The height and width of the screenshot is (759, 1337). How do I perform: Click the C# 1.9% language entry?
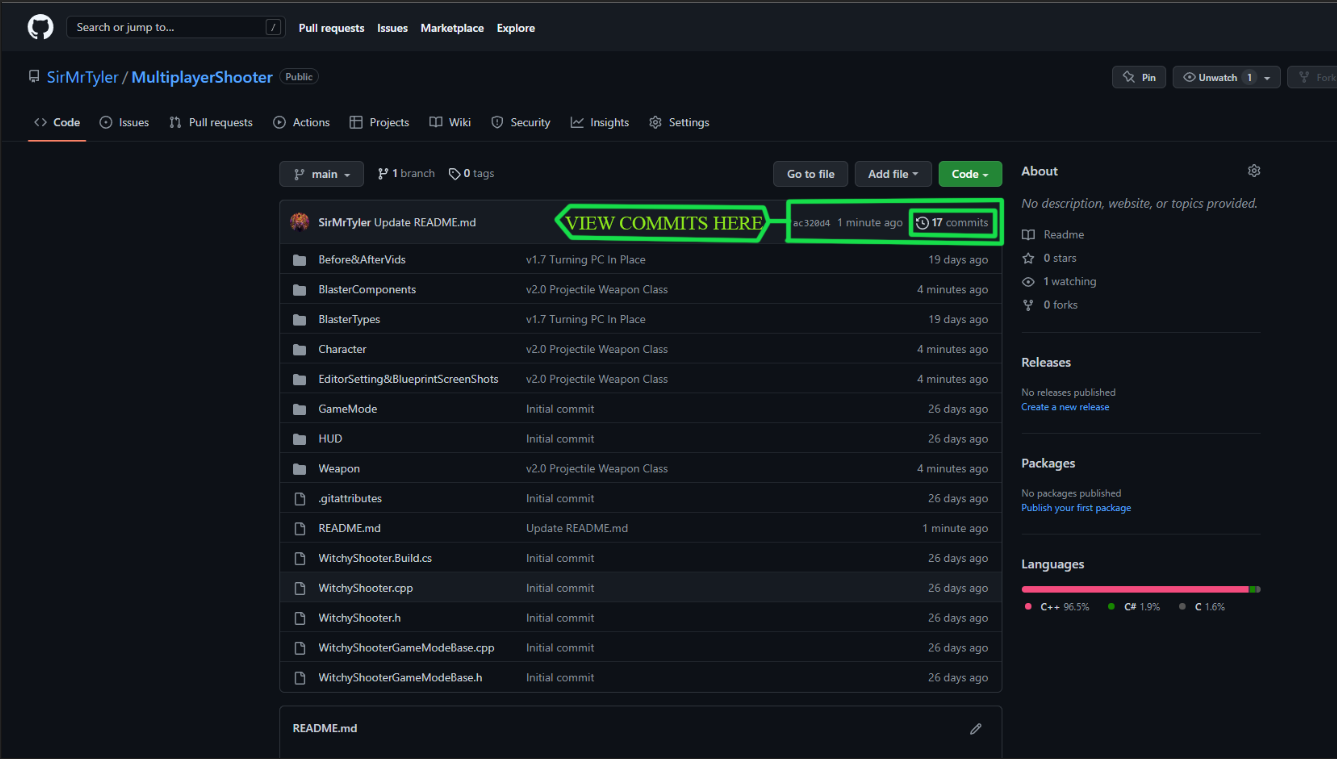[1134, 607]
